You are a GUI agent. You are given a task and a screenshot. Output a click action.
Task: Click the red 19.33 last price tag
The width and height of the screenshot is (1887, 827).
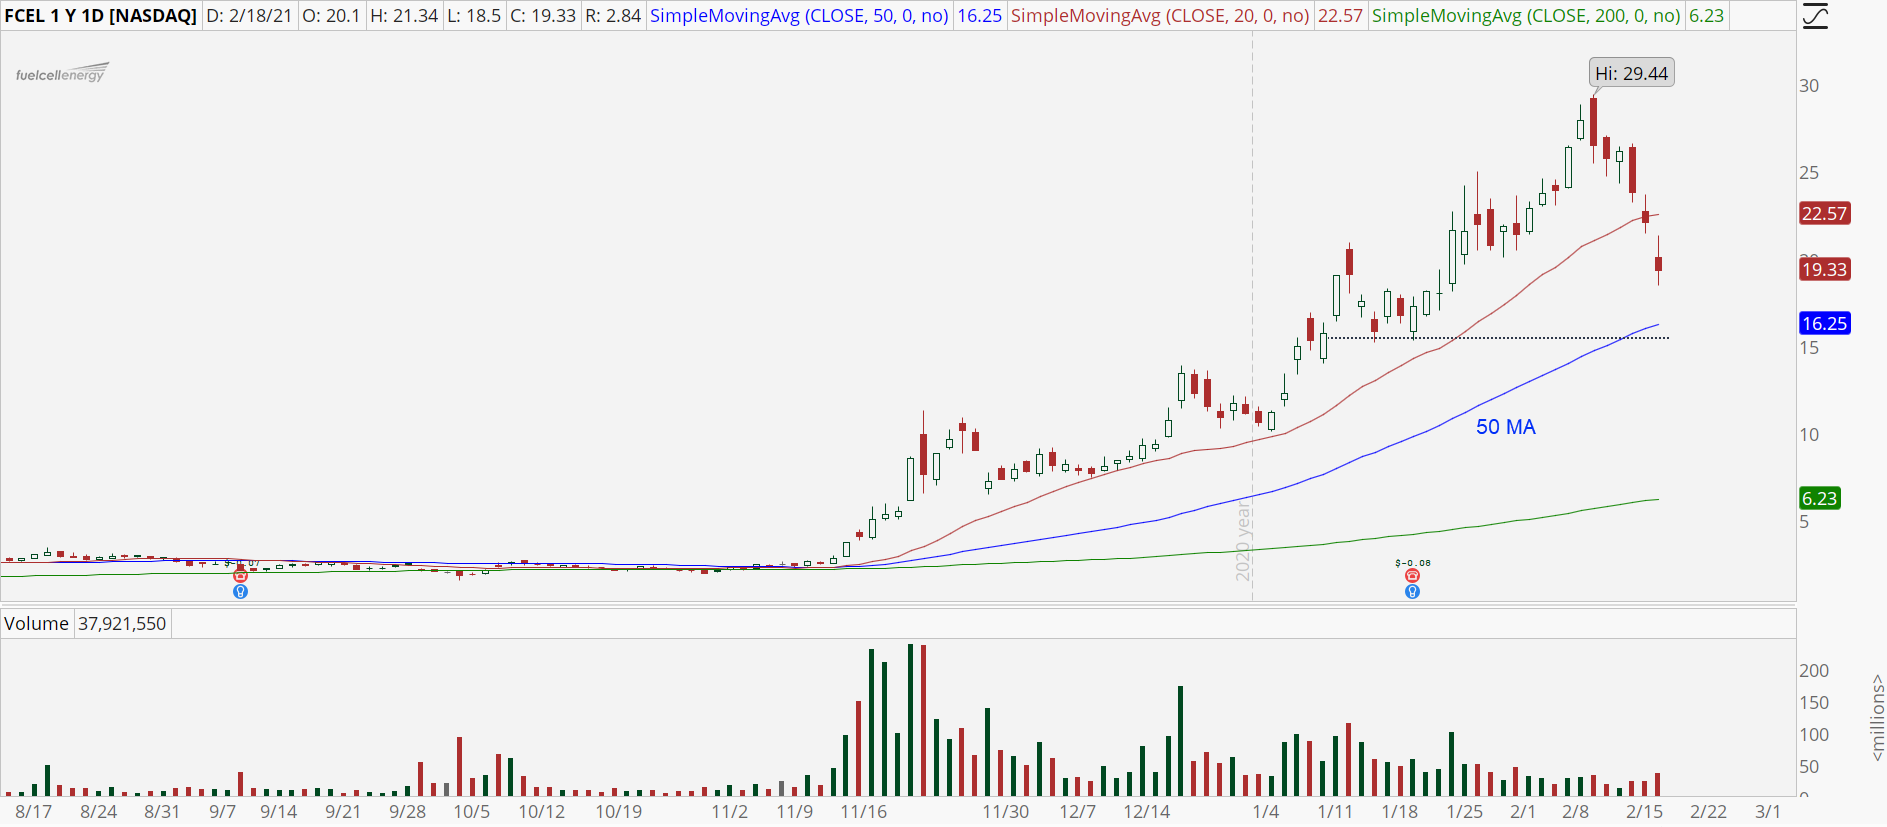click(1824, 270)
